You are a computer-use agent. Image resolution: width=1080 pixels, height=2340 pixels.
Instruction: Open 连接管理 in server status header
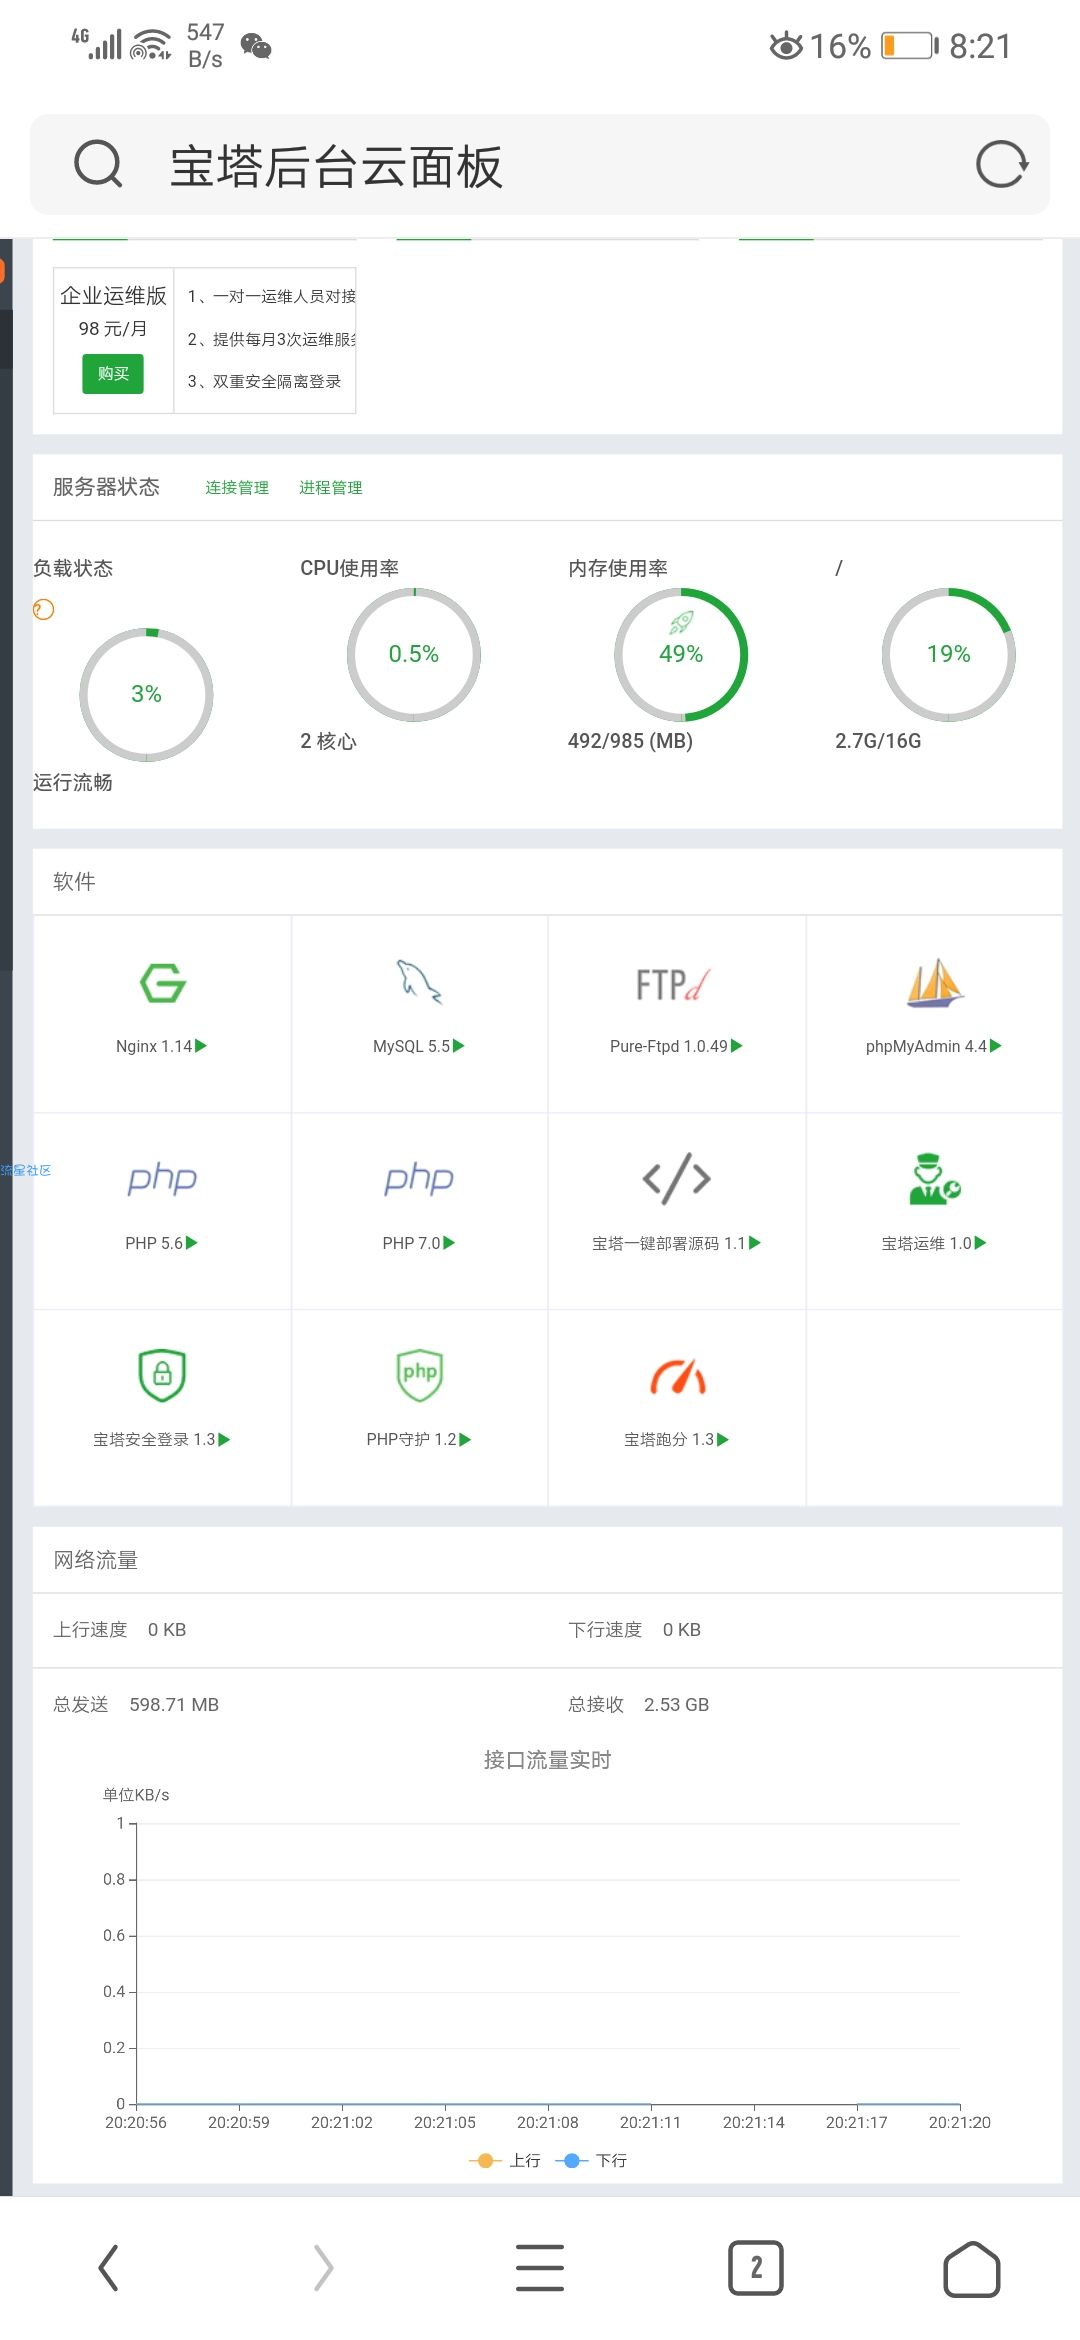click(x=237, y=488)
